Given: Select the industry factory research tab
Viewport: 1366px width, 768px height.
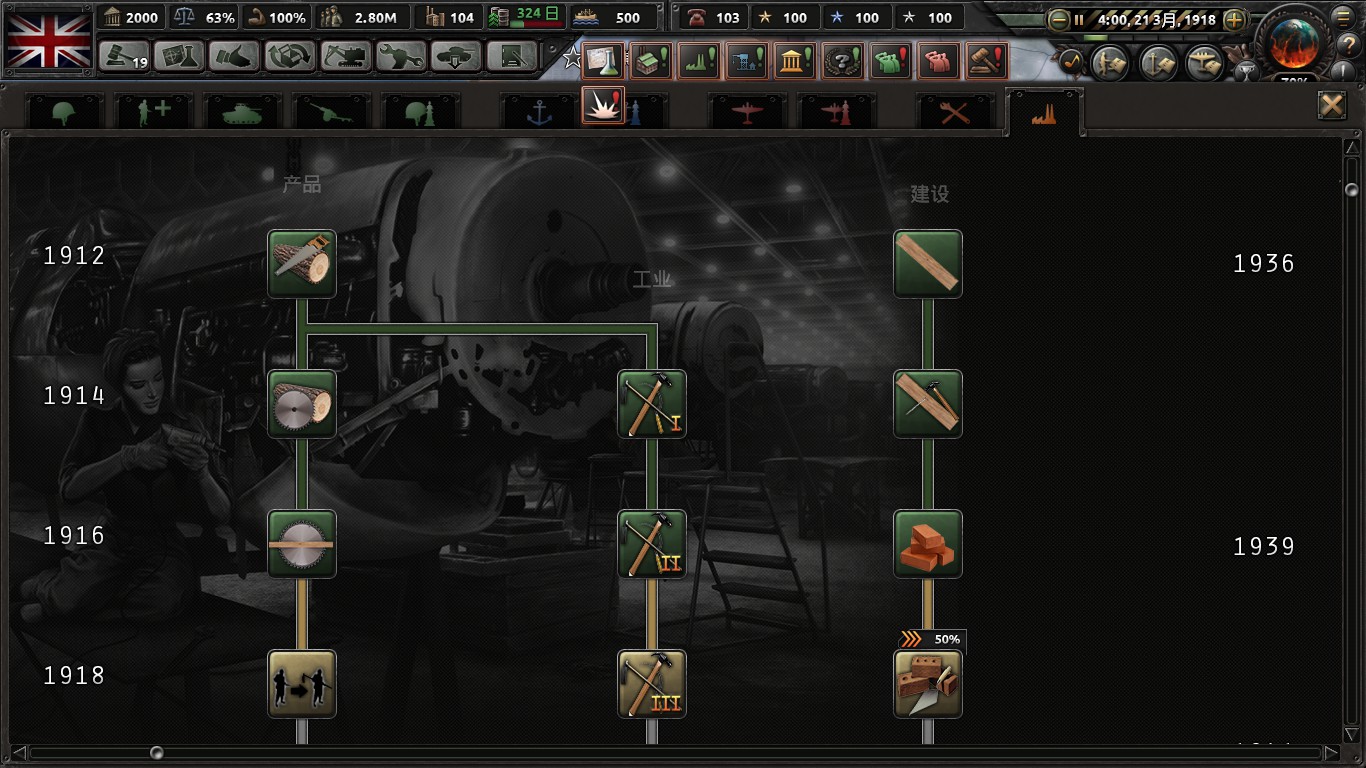Looking at the screenshot, I should point(1044,111).
